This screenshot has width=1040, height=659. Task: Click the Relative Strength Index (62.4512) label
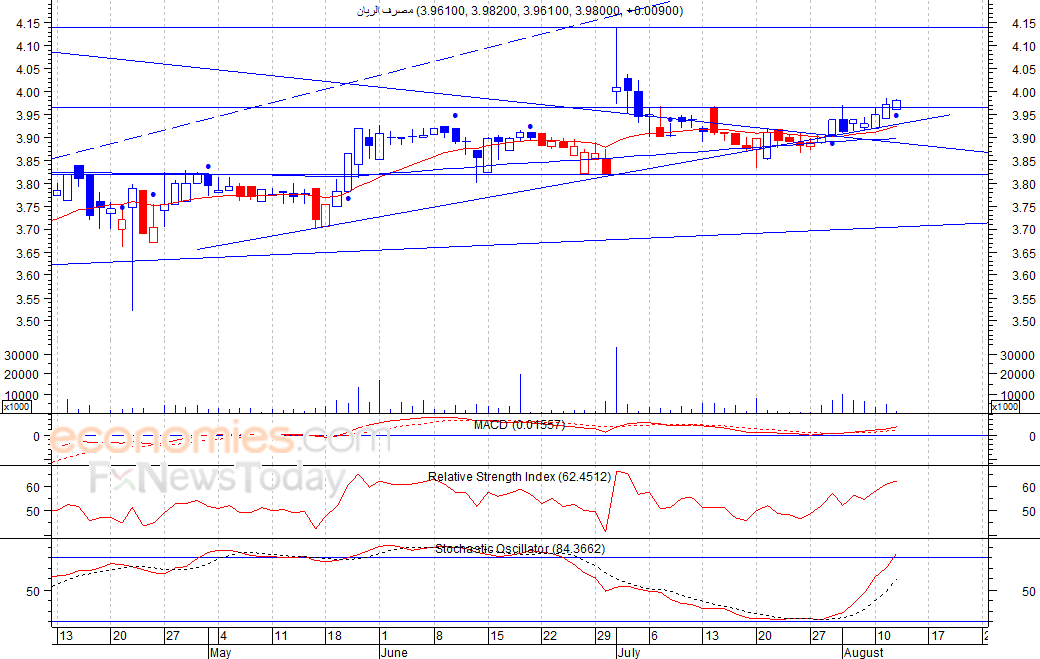(519, 477)
